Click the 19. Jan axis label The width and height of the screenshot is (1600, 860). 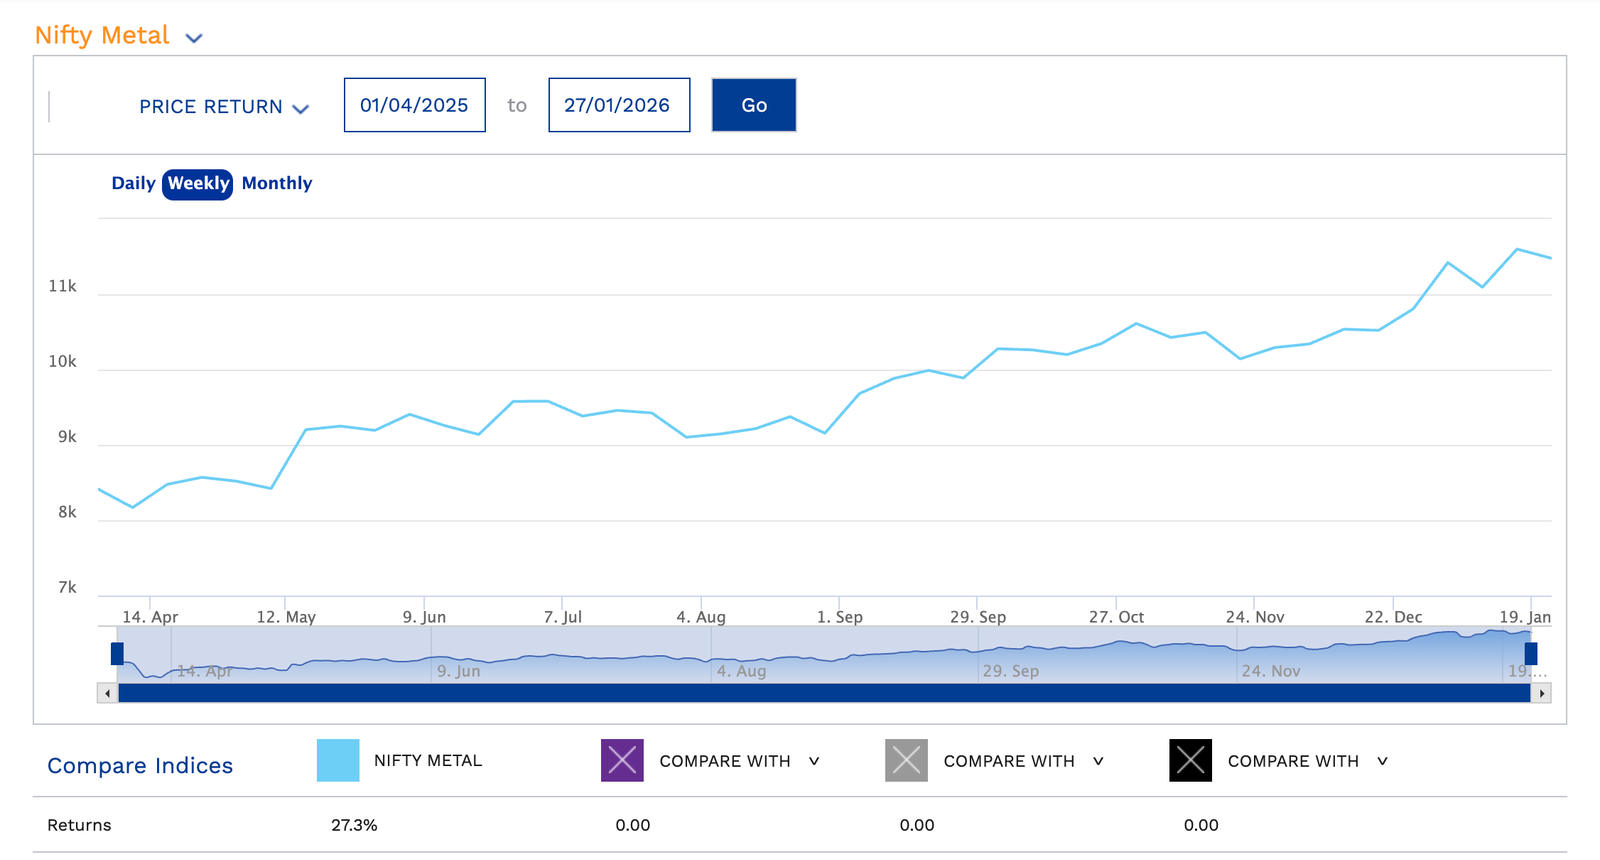tap(1525, 617)
